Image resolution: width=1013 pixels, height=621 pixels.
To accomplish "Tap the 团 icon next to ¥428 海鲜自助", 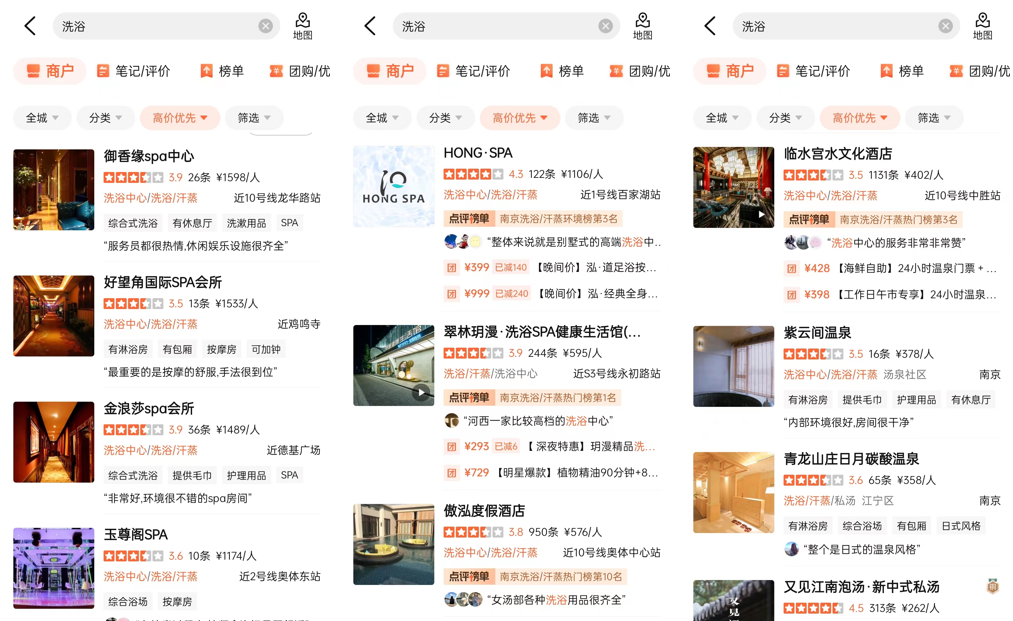I will click(x=791, y=268).
